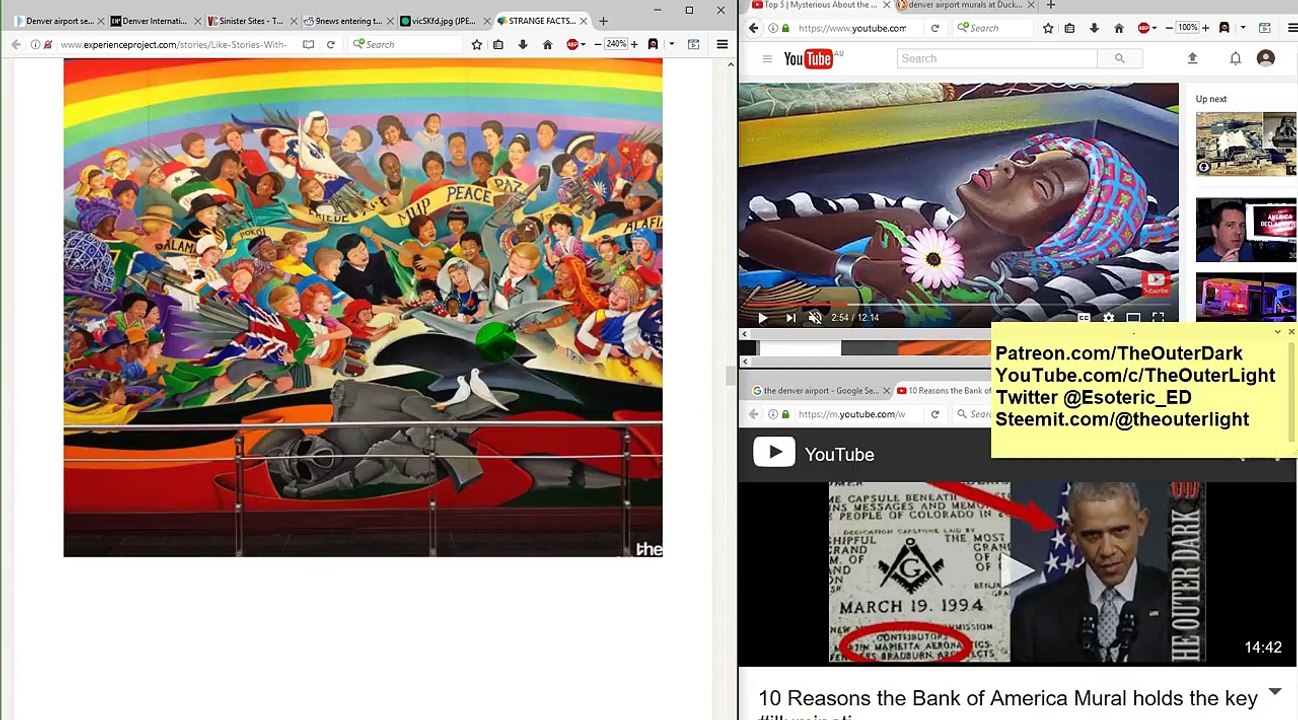Bookmark the YouTube page with the star icon
1298x720 pixels.
1048,28
